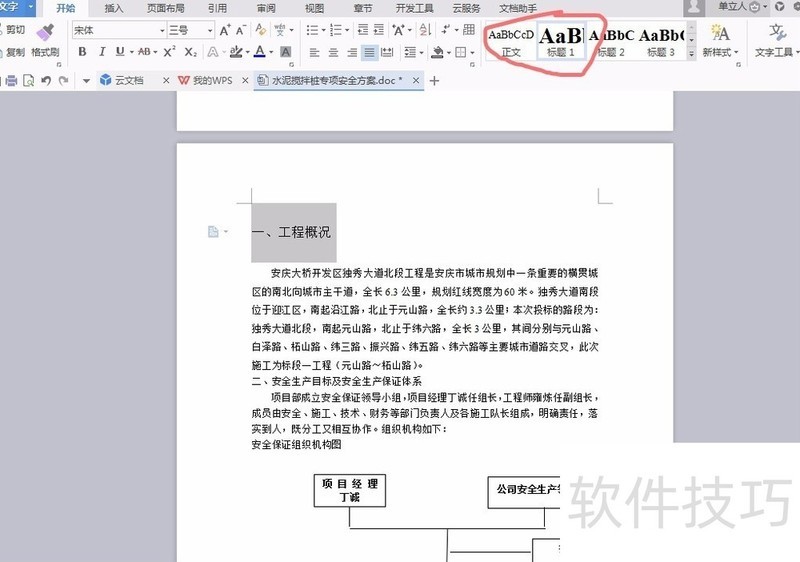Click the sort A-Z icon
This screenshot has width=800, height=562.
426,30
